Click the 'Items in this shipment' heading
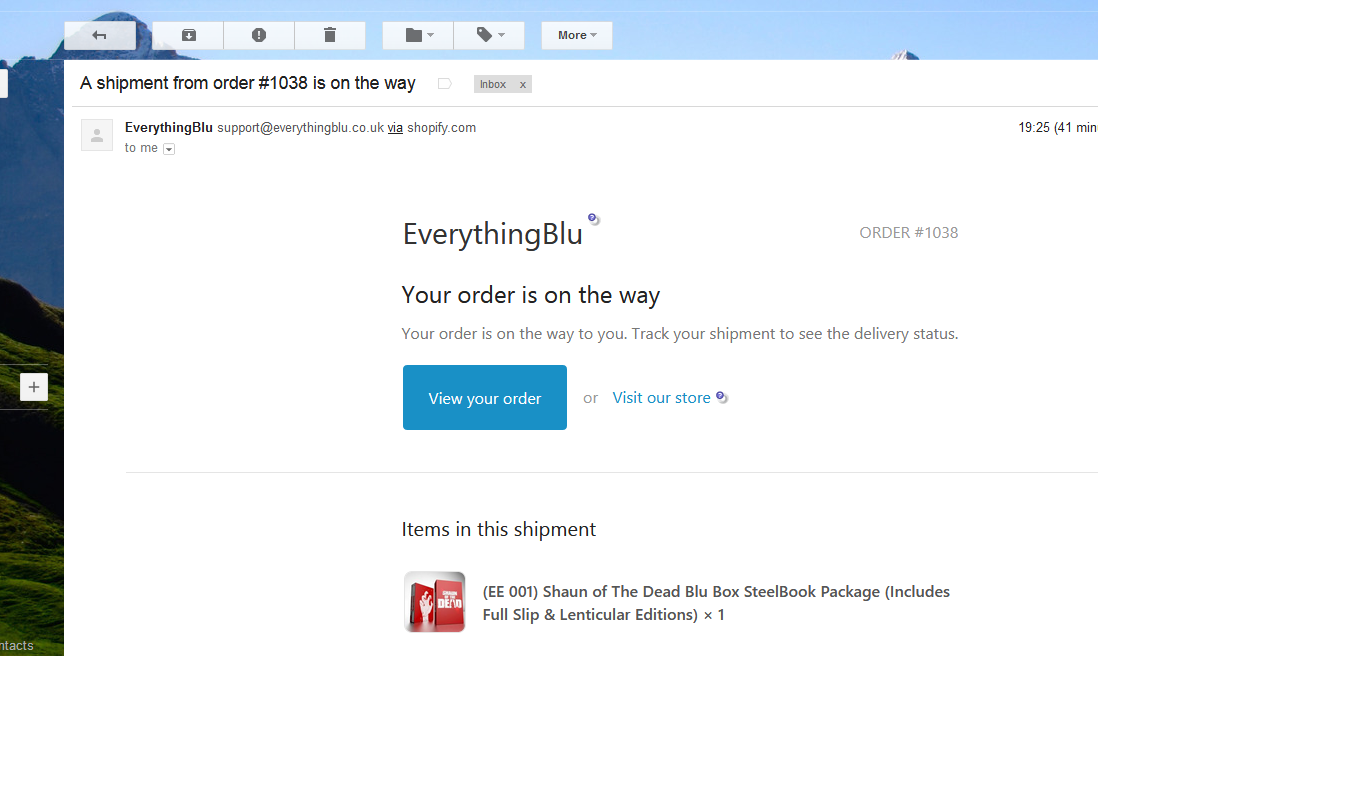The height and width of the screenshot is (799, 1351). (499, 529)
